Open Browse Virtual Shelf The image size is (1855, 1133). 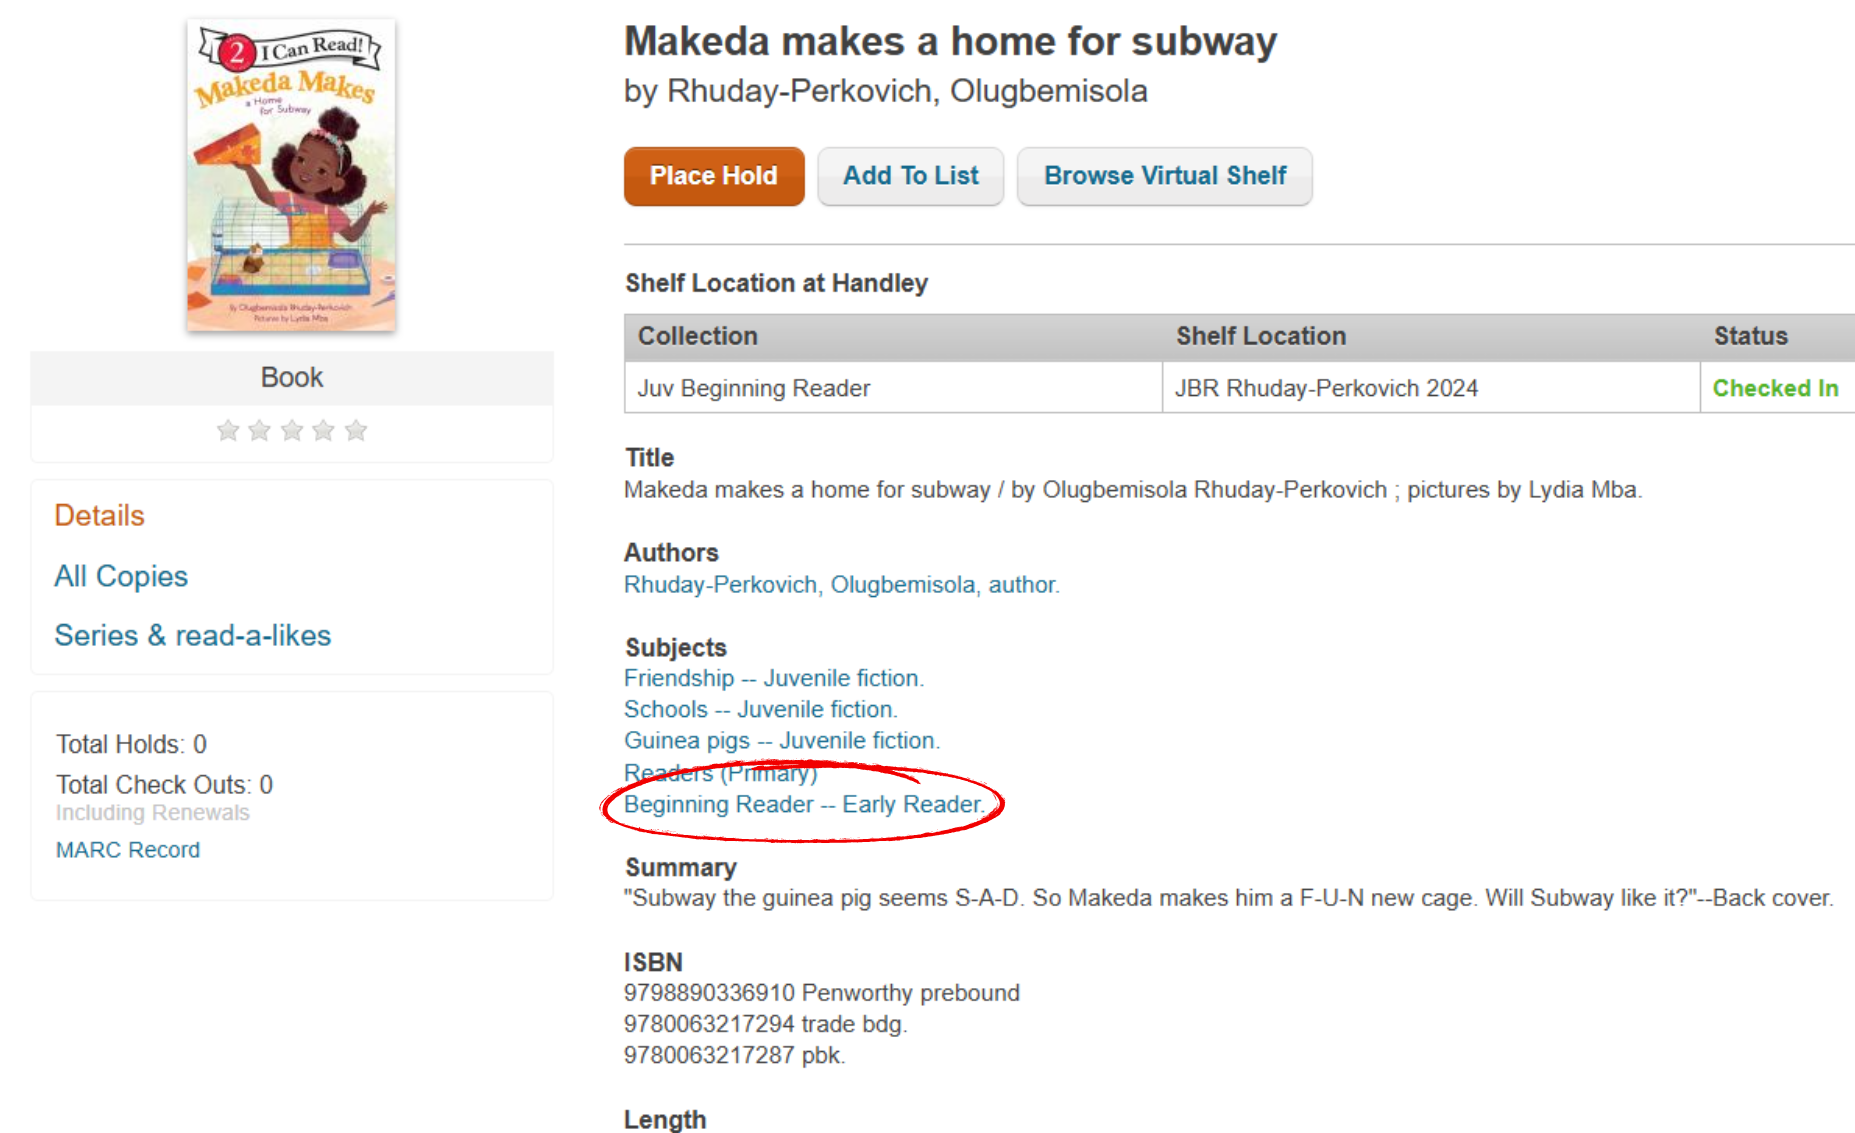(x=1164, y=176)
